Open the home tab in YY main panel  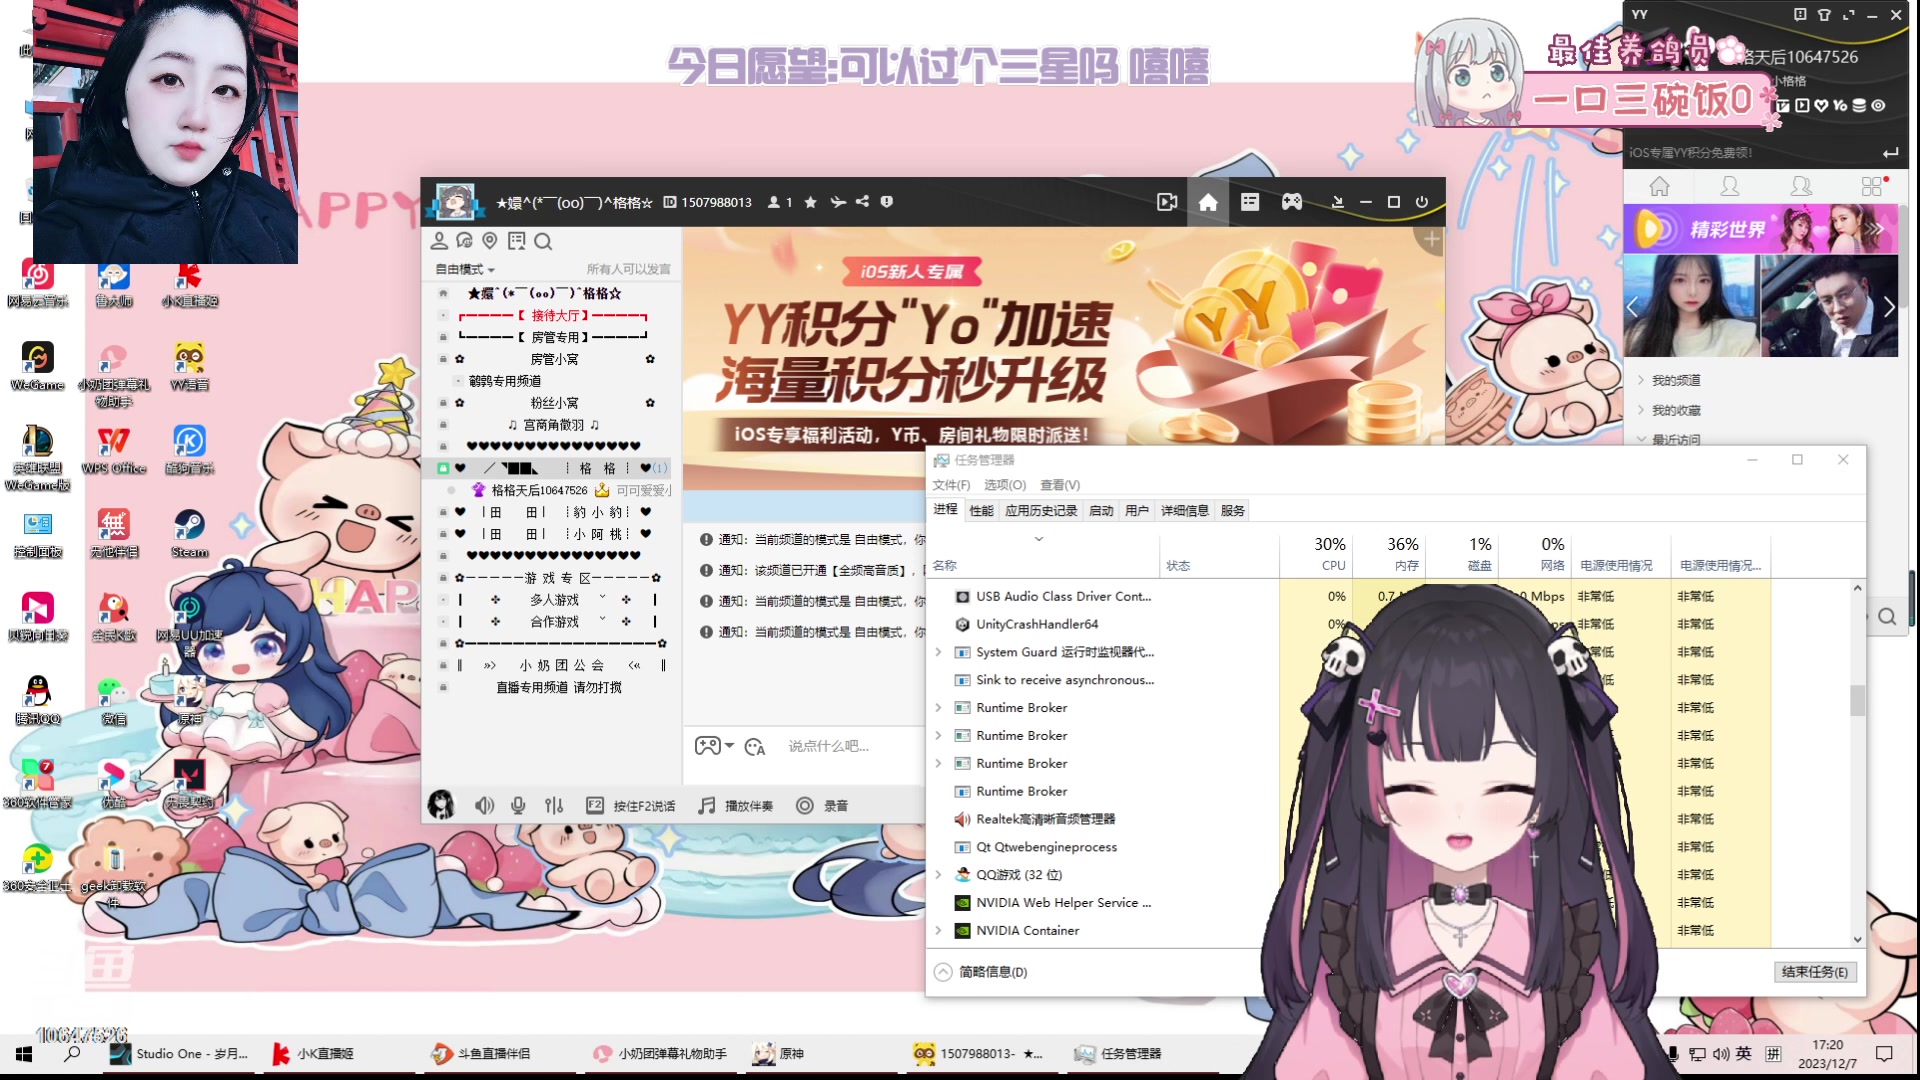(x=1660, y=186)
